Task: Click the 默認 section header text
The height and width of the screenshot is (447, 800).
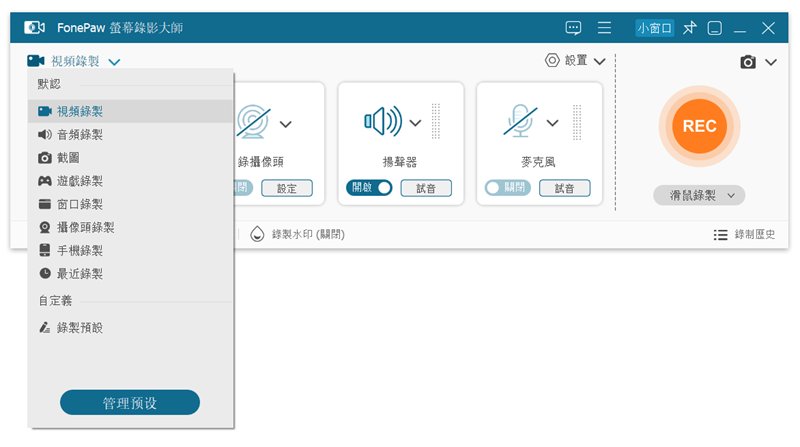Action: 49,84
